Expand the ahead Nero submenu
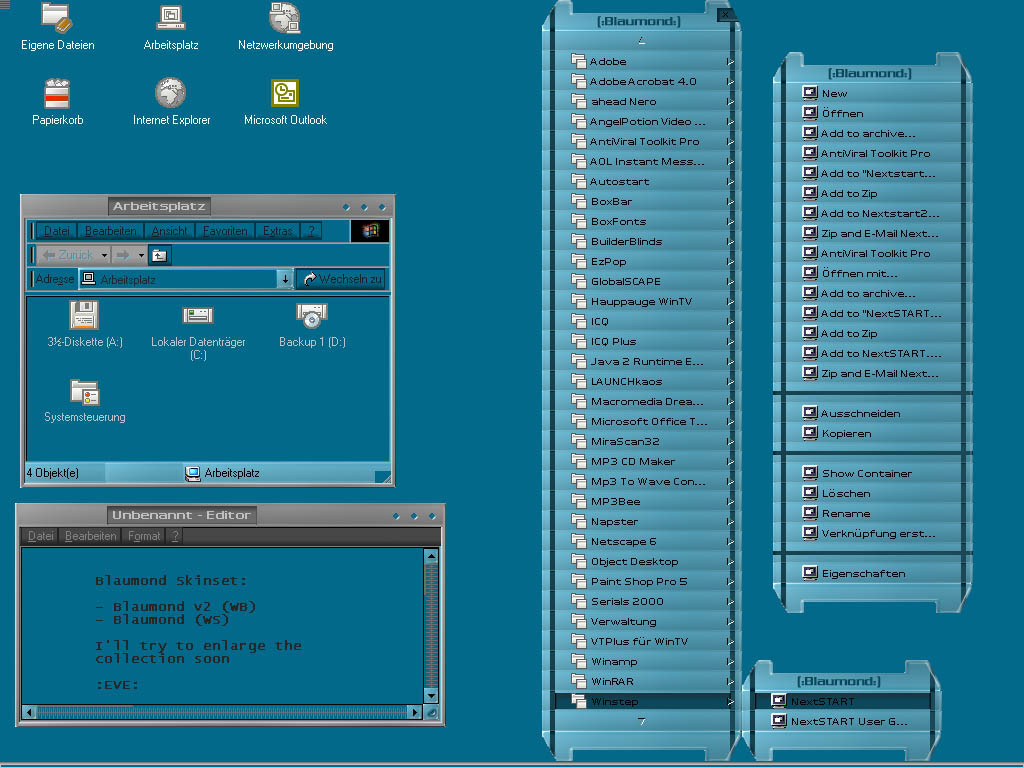Image resolution: width=1024 pixels, height=768 pixels. point(731,101)
